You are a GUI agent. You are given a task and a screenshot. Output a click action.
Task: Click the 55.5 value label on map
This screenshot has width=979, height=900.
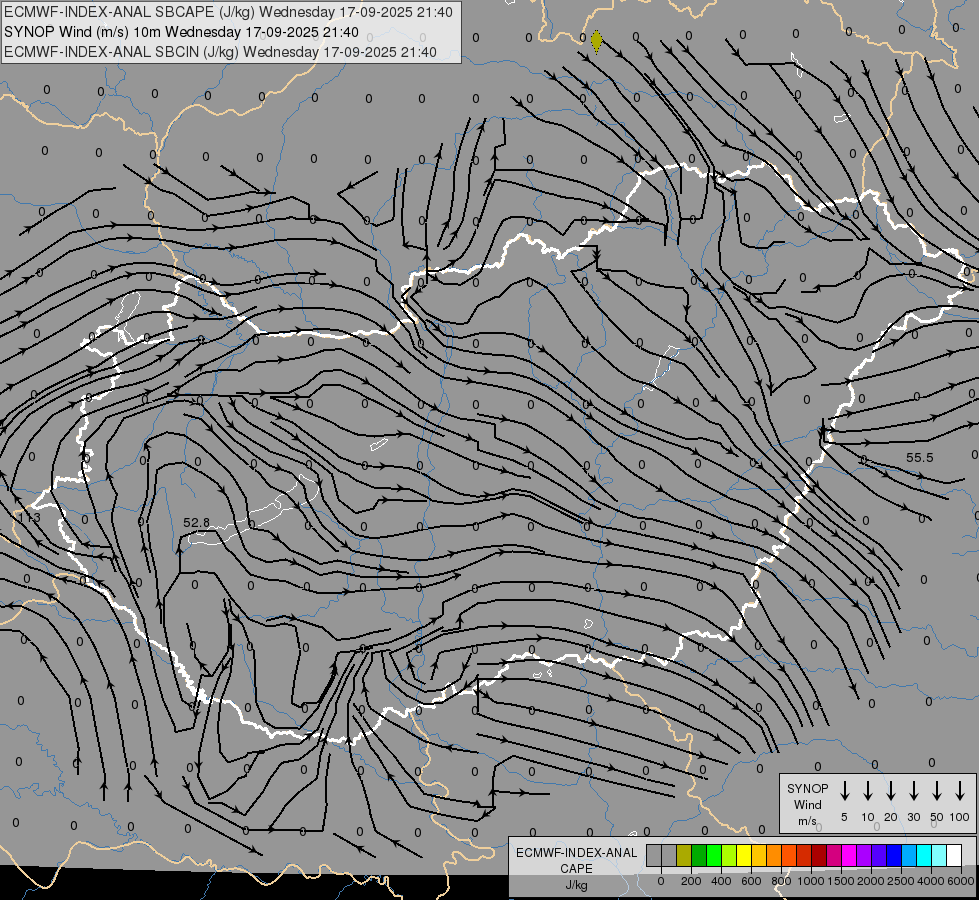point(920,458)
